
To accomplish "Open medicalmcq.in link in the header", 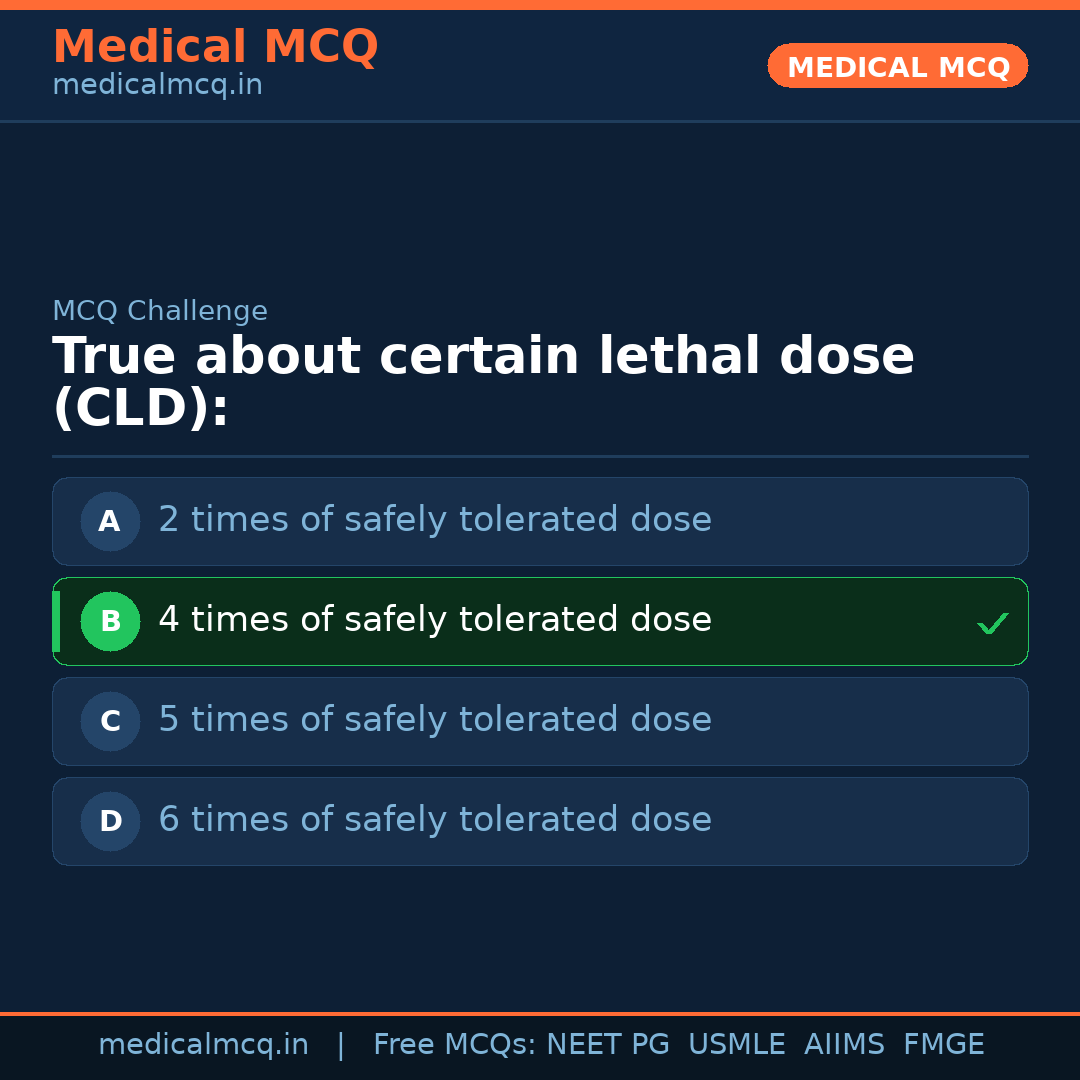I will pyautogui.click(x=157, y=86).
